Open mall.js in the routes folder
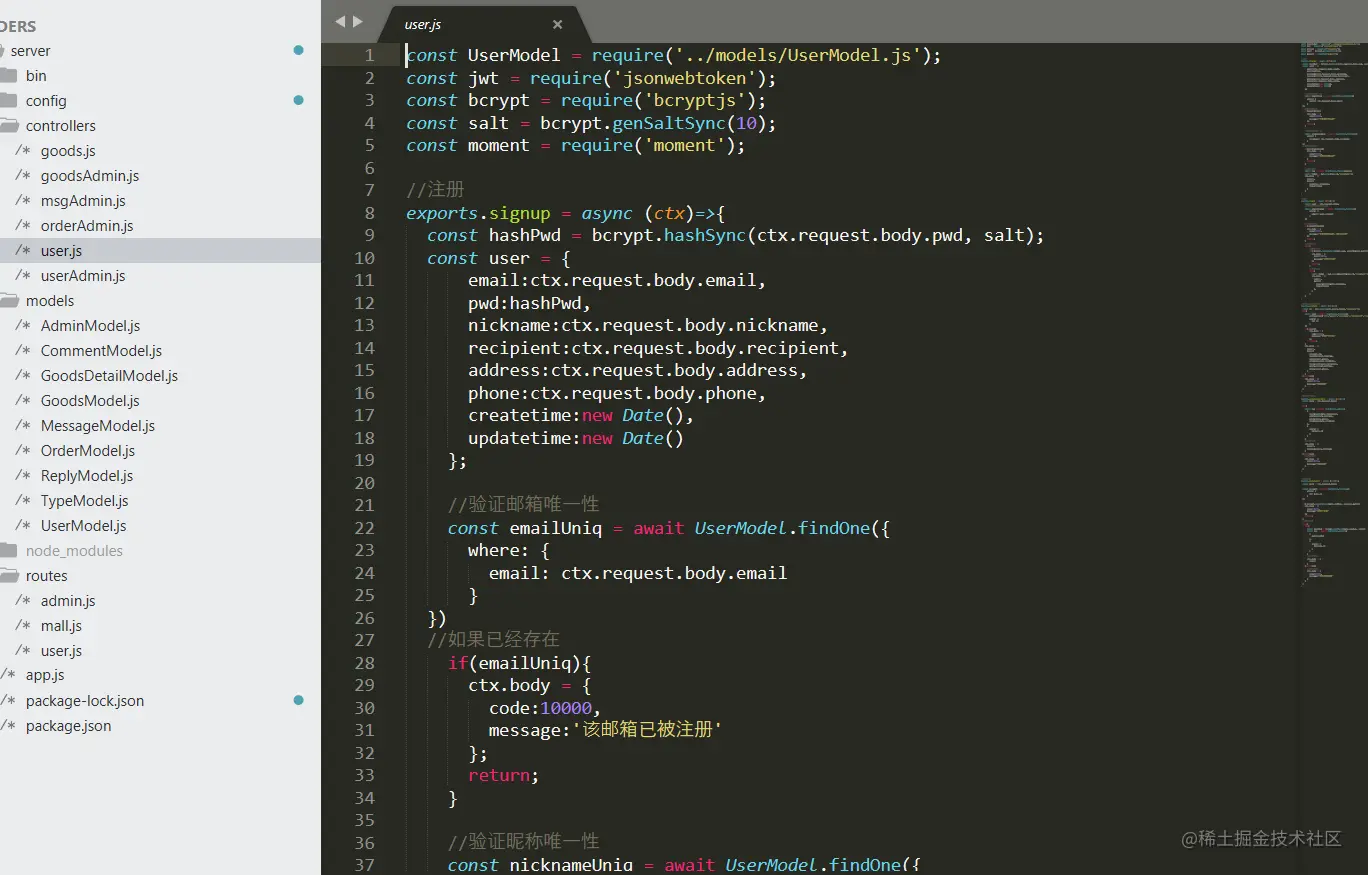 coord(61,626)
